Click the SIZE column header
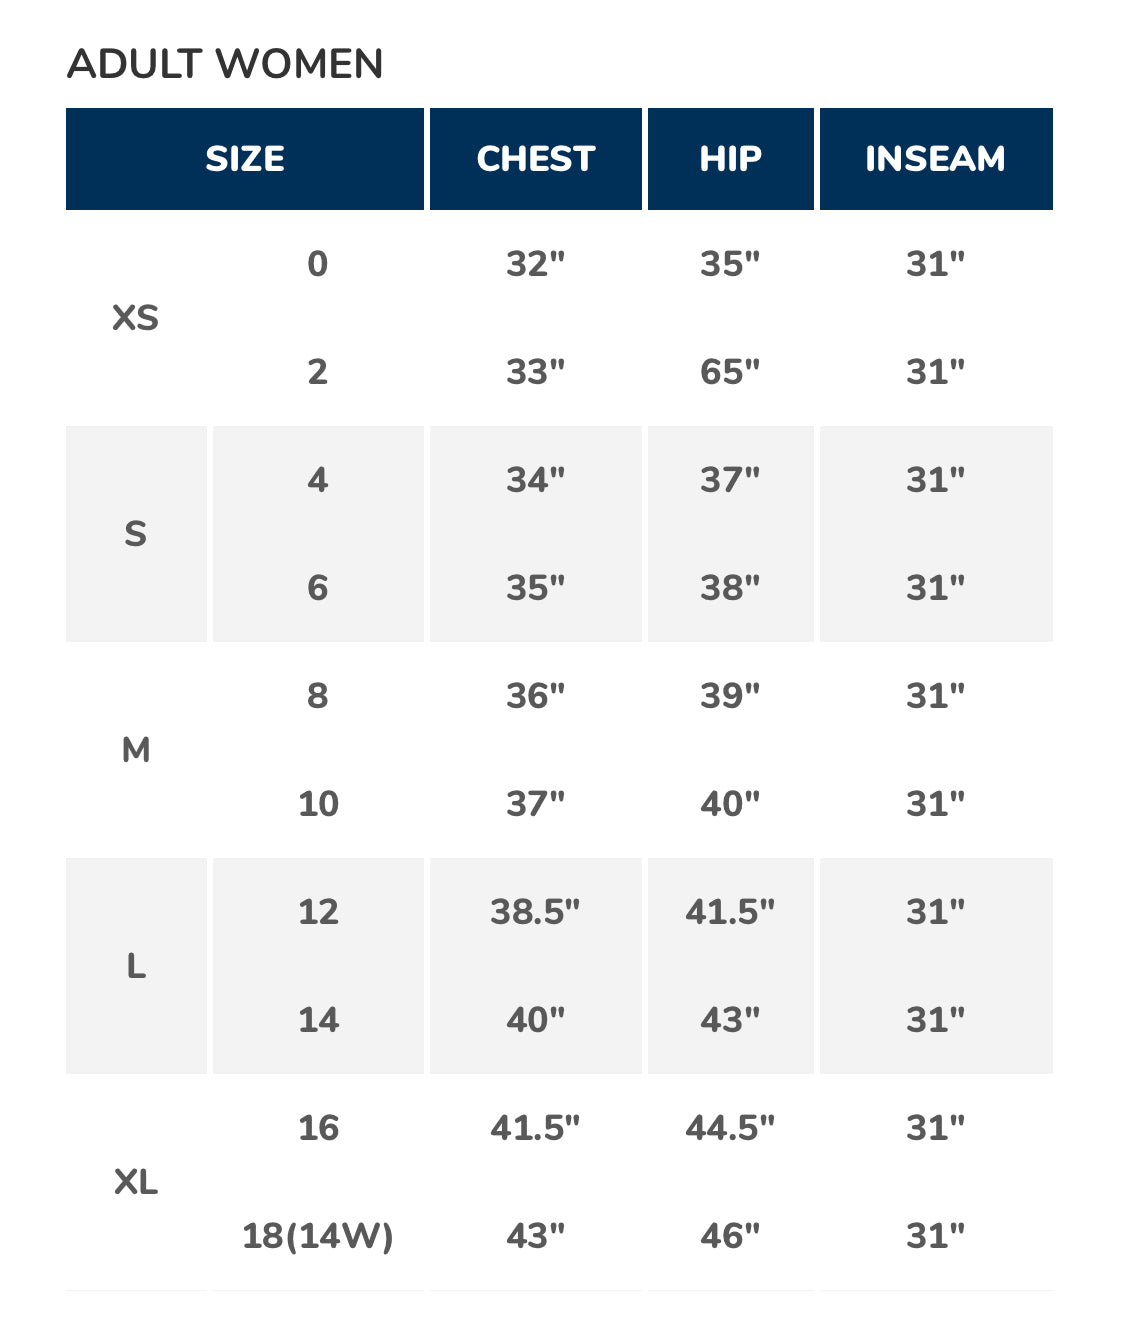The height and width of the screenshot is (1317, 1125). click(x=245, y=159)
